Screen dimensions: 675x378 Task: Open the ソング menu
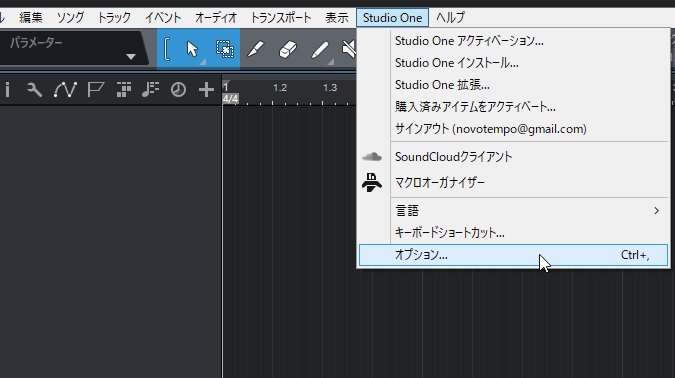pyautogui.click(x=70, y=18)
